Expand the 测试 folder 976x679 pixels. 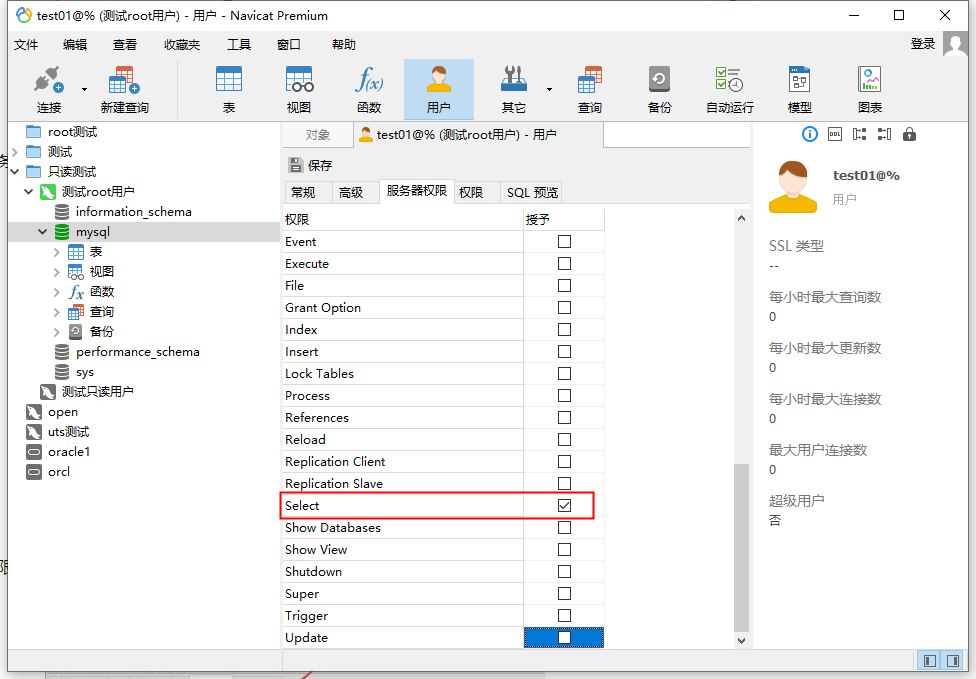click(15, 152)
